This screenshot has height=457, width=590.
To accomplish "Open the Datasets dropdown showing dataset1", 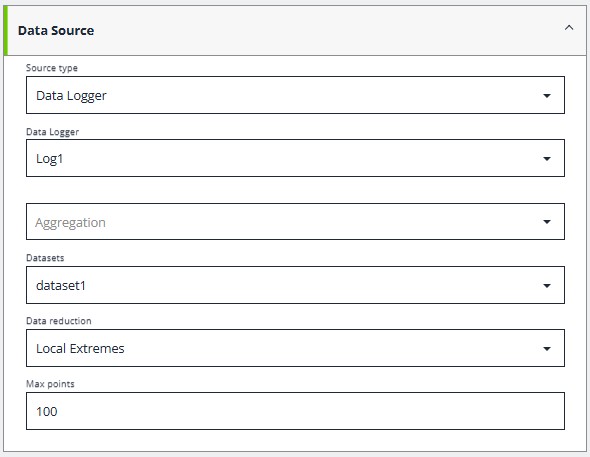I will pyautogui.click(x=295, y=285).
